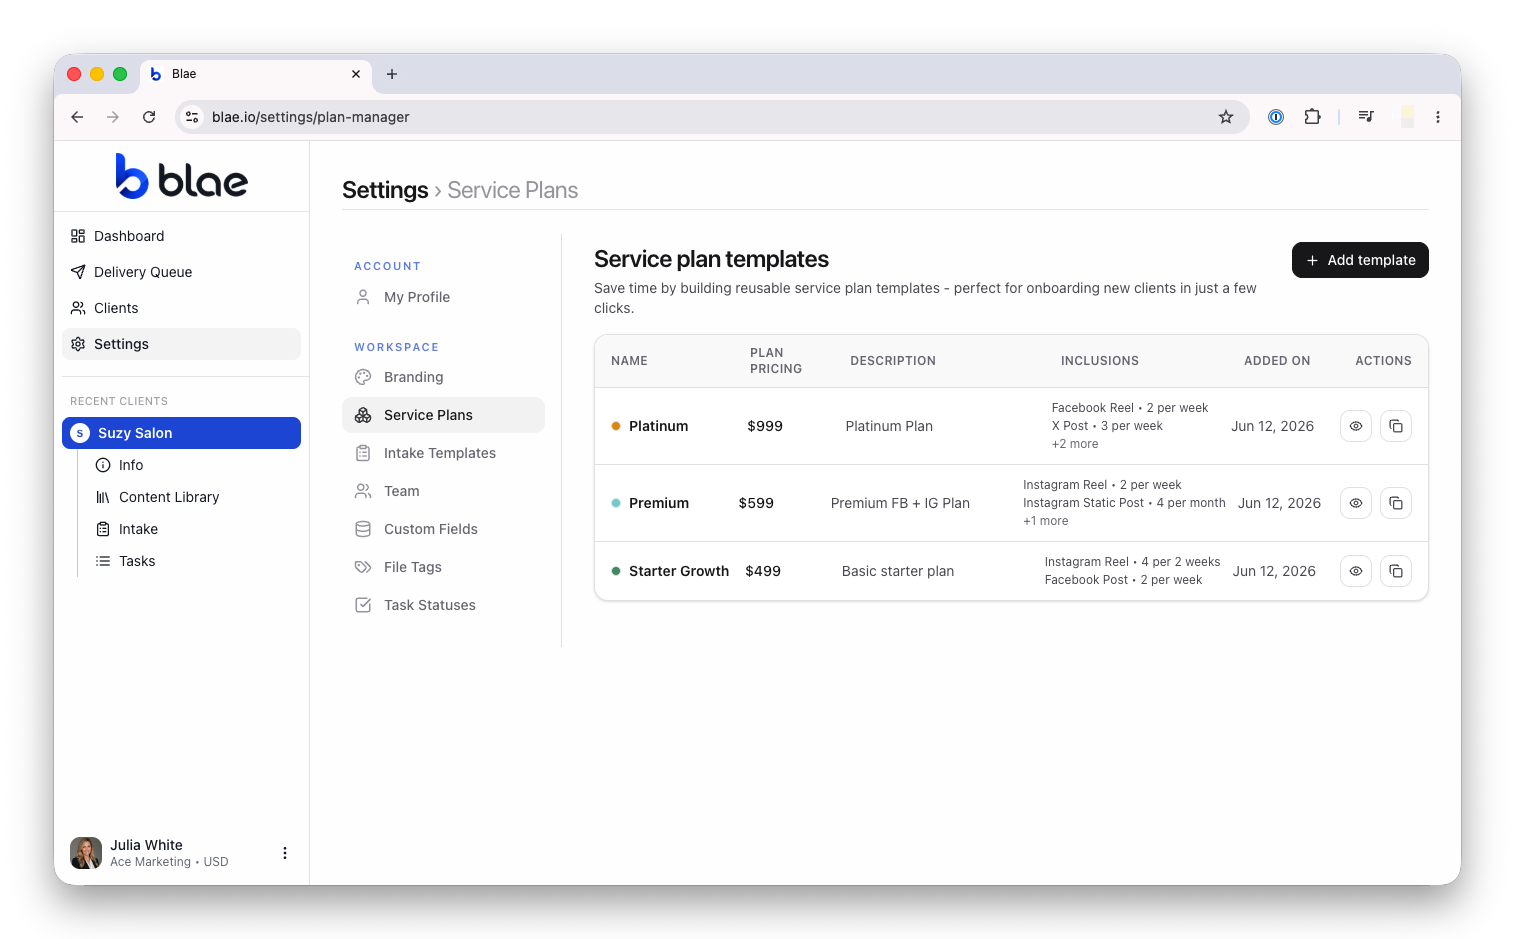Click the blae logo
The height and width of the screenshot is (939, 1515).
pyautogui.click(x=181, y=177)
